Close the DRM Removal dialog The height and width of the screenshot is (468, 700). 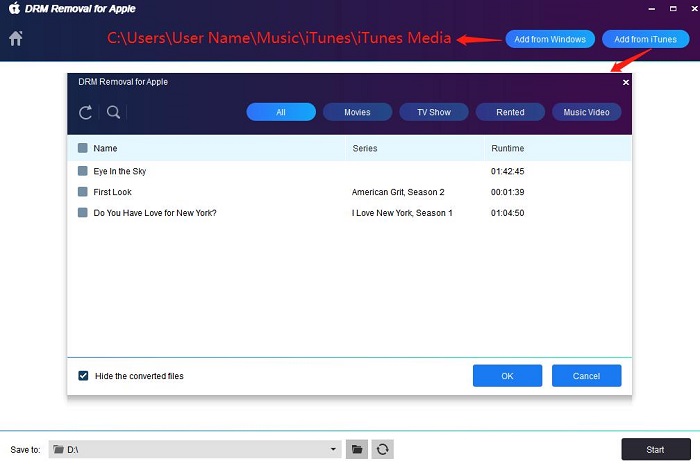click(626, 82)
